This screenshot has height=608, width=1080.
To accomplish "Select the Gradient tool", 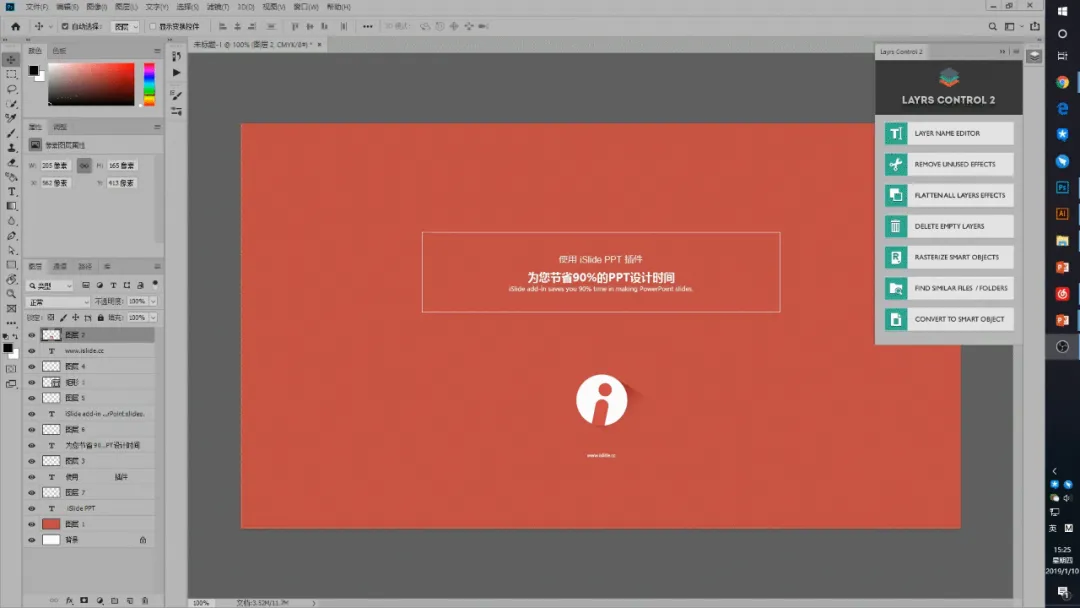I will (x=11, y=206).
